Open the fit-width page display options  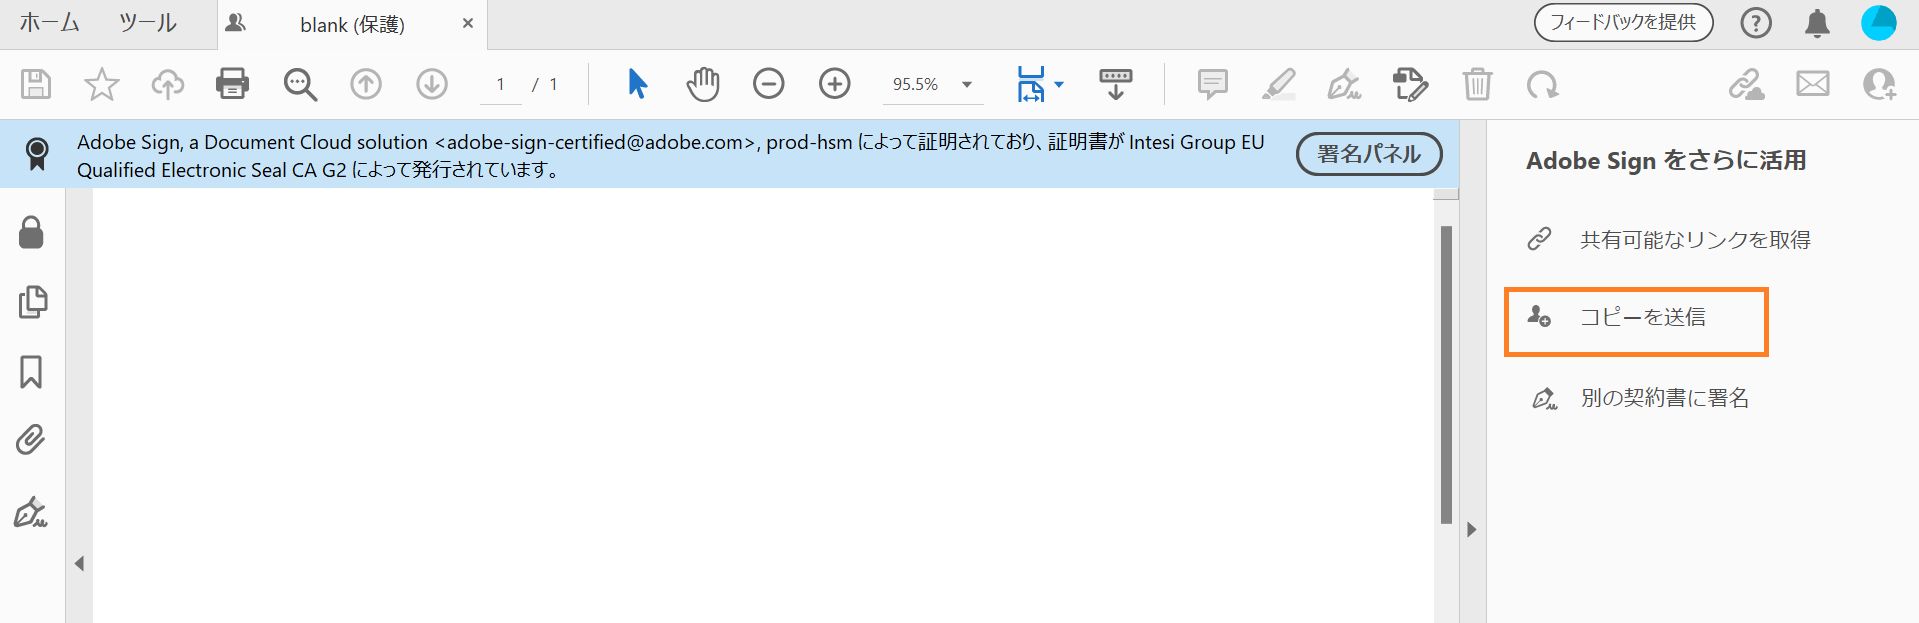click(x=1040, y=84)
